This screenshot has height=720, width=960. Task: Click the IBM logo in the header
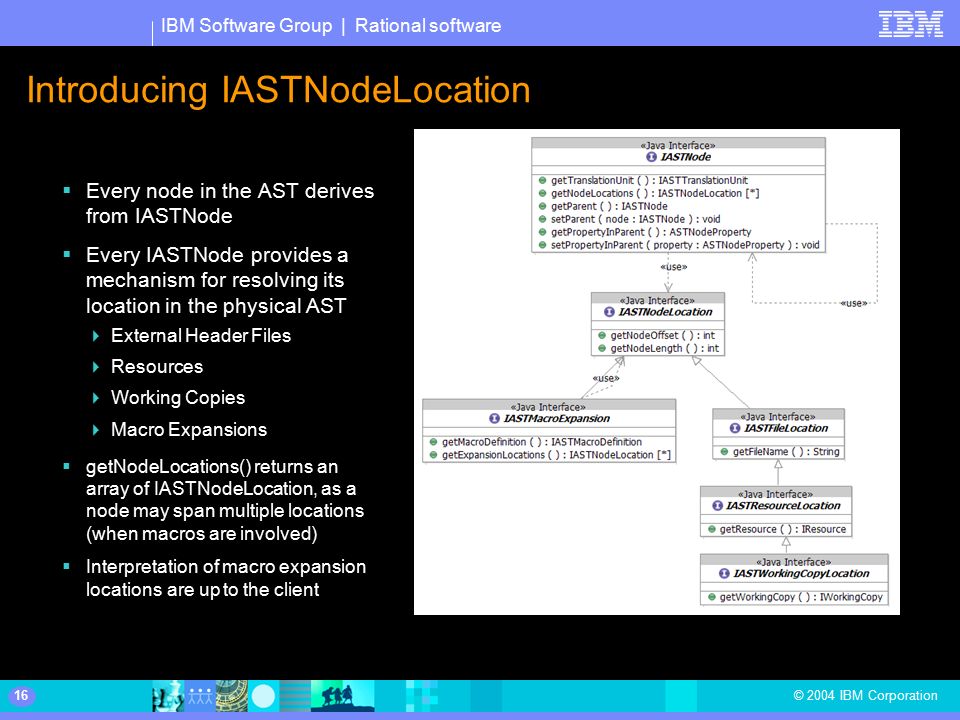(x=910, y=25)
